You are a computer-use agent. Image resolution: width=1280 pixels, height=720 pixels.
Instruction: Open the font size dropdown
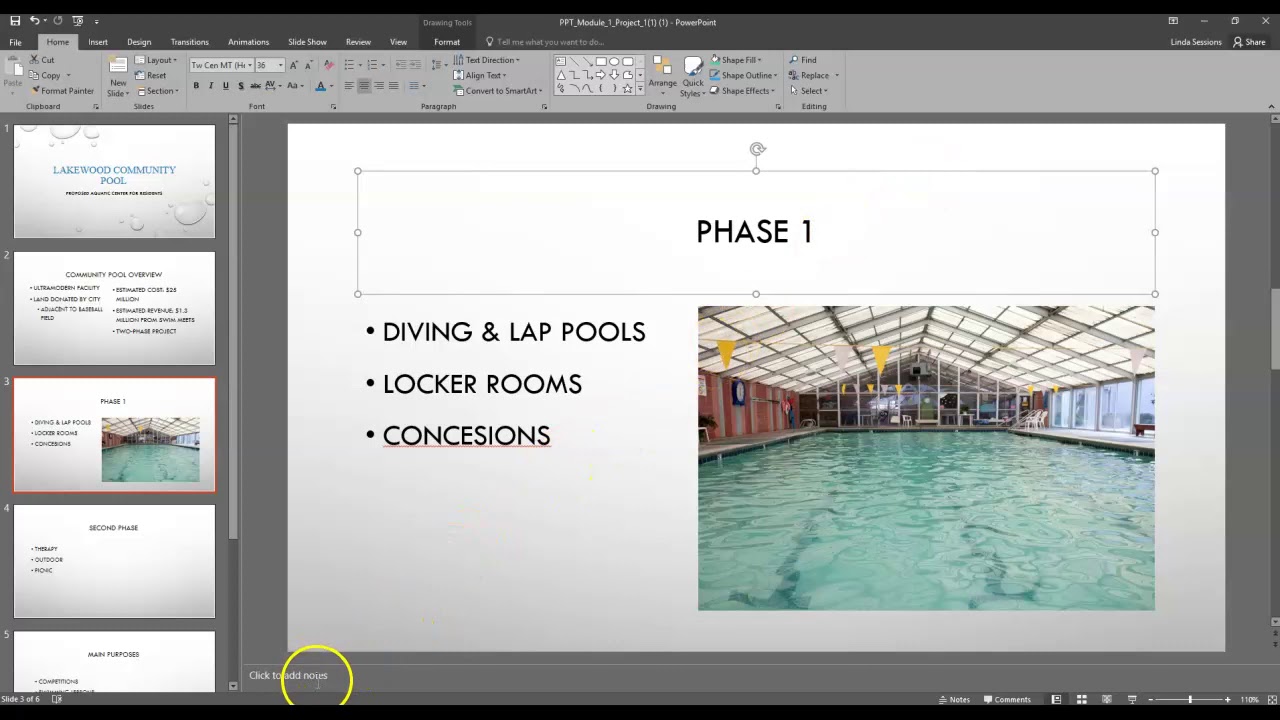[280, 65]
